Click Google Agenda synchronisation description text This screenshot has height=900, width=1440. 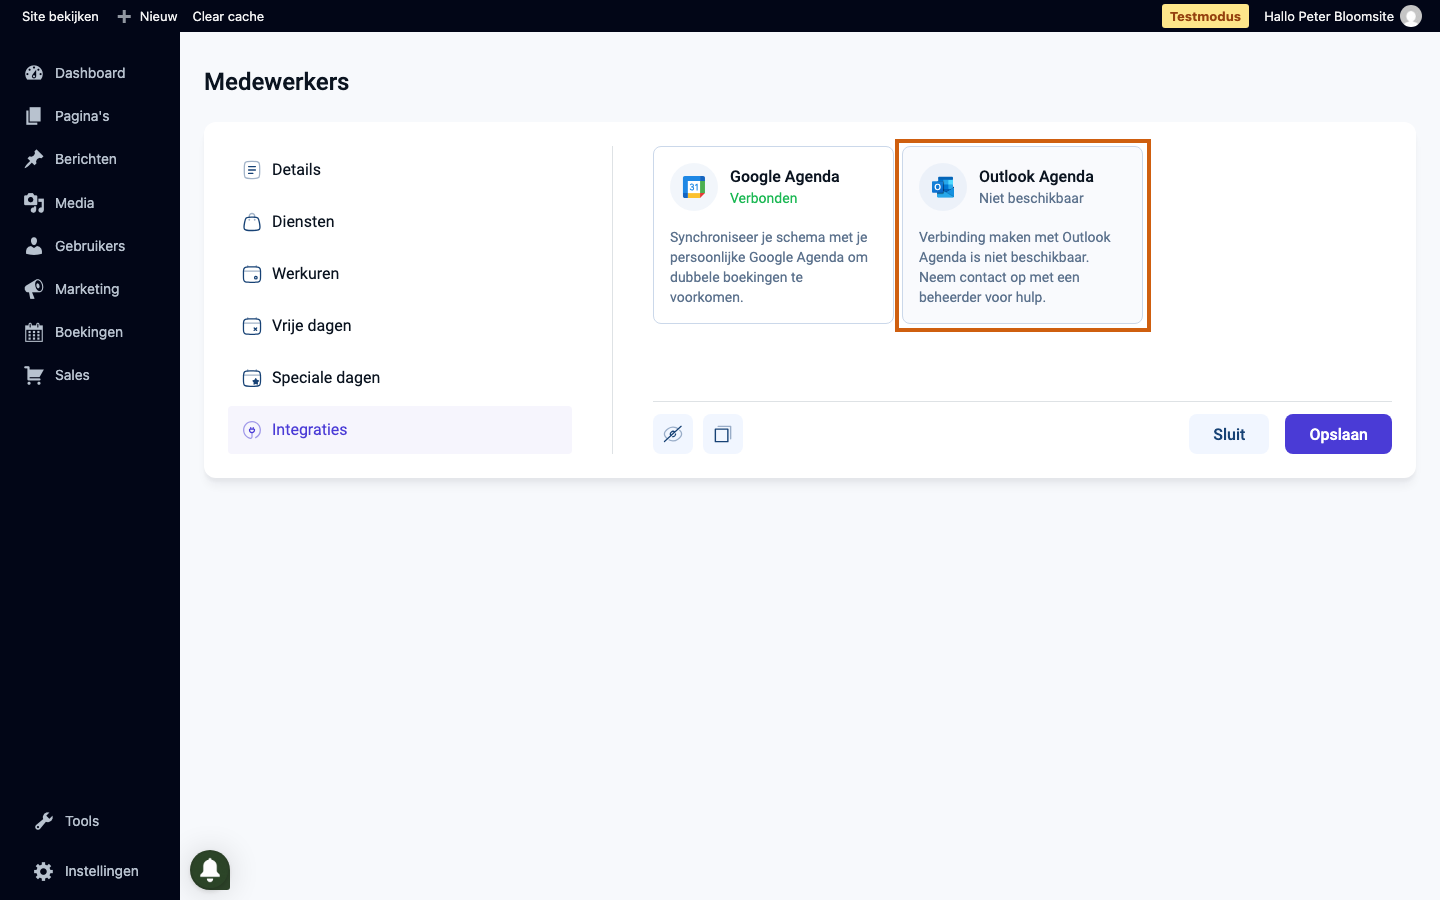tap(770, 267)
